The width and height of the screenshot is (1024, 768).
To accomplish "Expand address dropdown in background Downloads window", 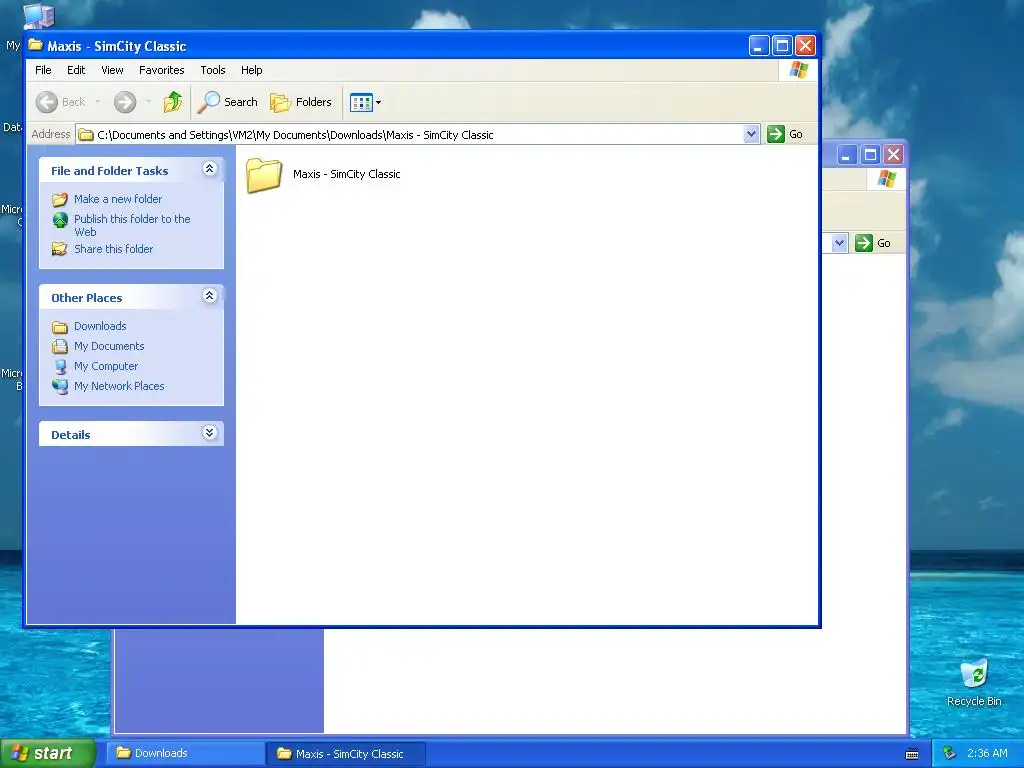I will (x=839, y=243).
